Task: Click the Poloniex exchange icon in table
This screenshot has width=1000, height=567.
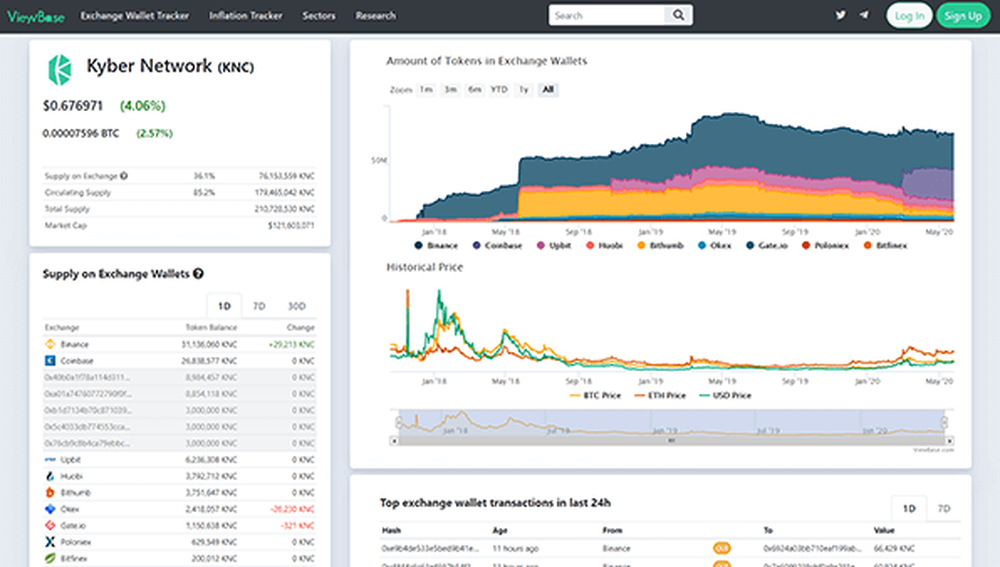Action: pyautogui.click(x=50, y=542)
